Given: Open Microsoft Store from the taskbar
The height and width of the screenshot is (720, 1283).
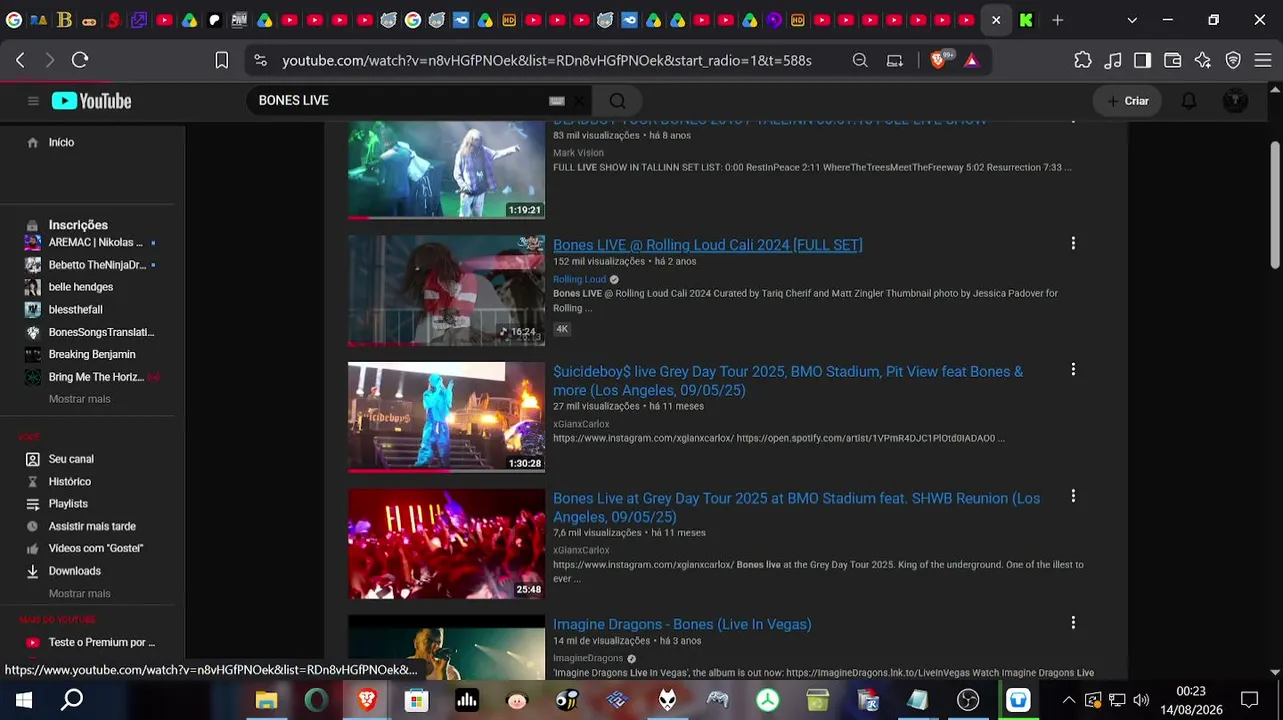Looking at the screenshot, I should [416, 700].
